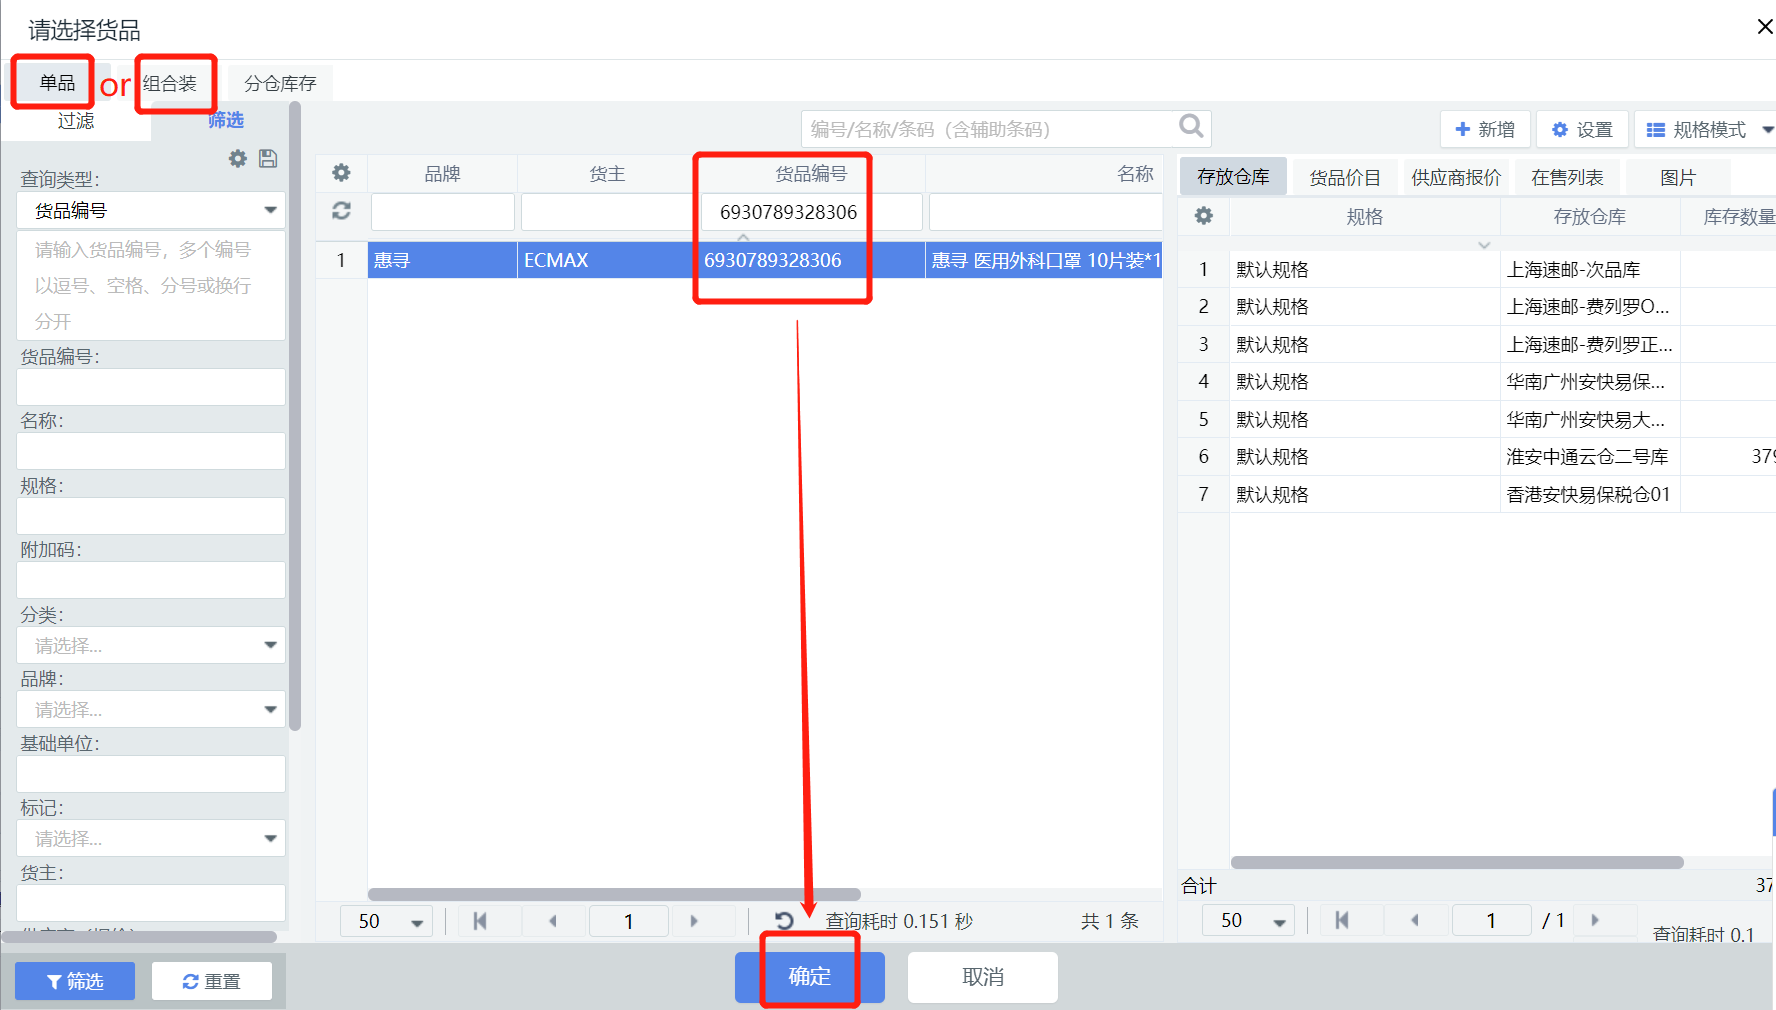The image size is (1776, 1010).
Task: Click 新增 add button
Action: point(1485,129)
